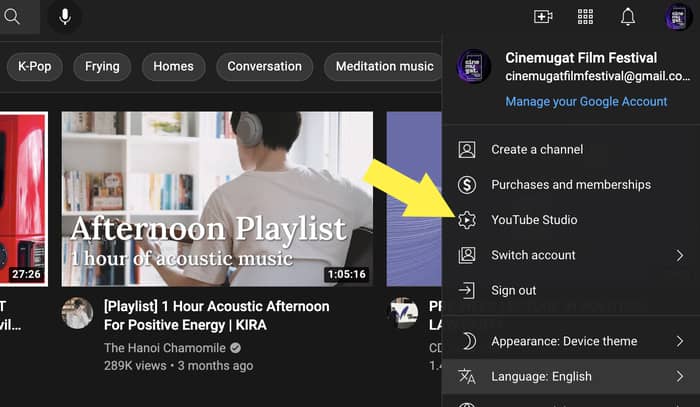Filter by the Meditation music chip
The width and height of the screenshot is (700, 407).
[383, 66]
